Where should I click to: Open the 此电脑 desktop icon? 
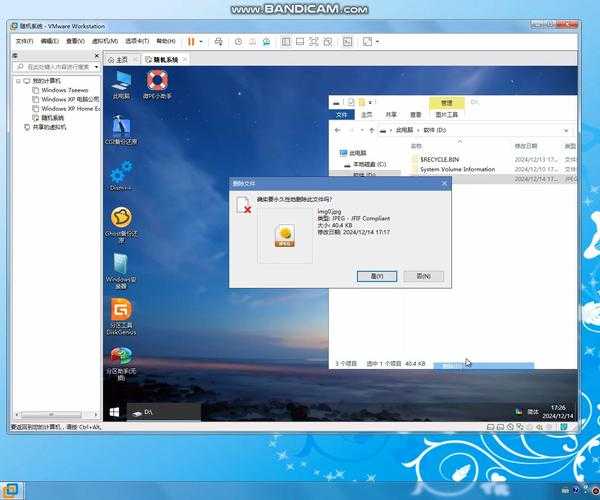(121, 81)
